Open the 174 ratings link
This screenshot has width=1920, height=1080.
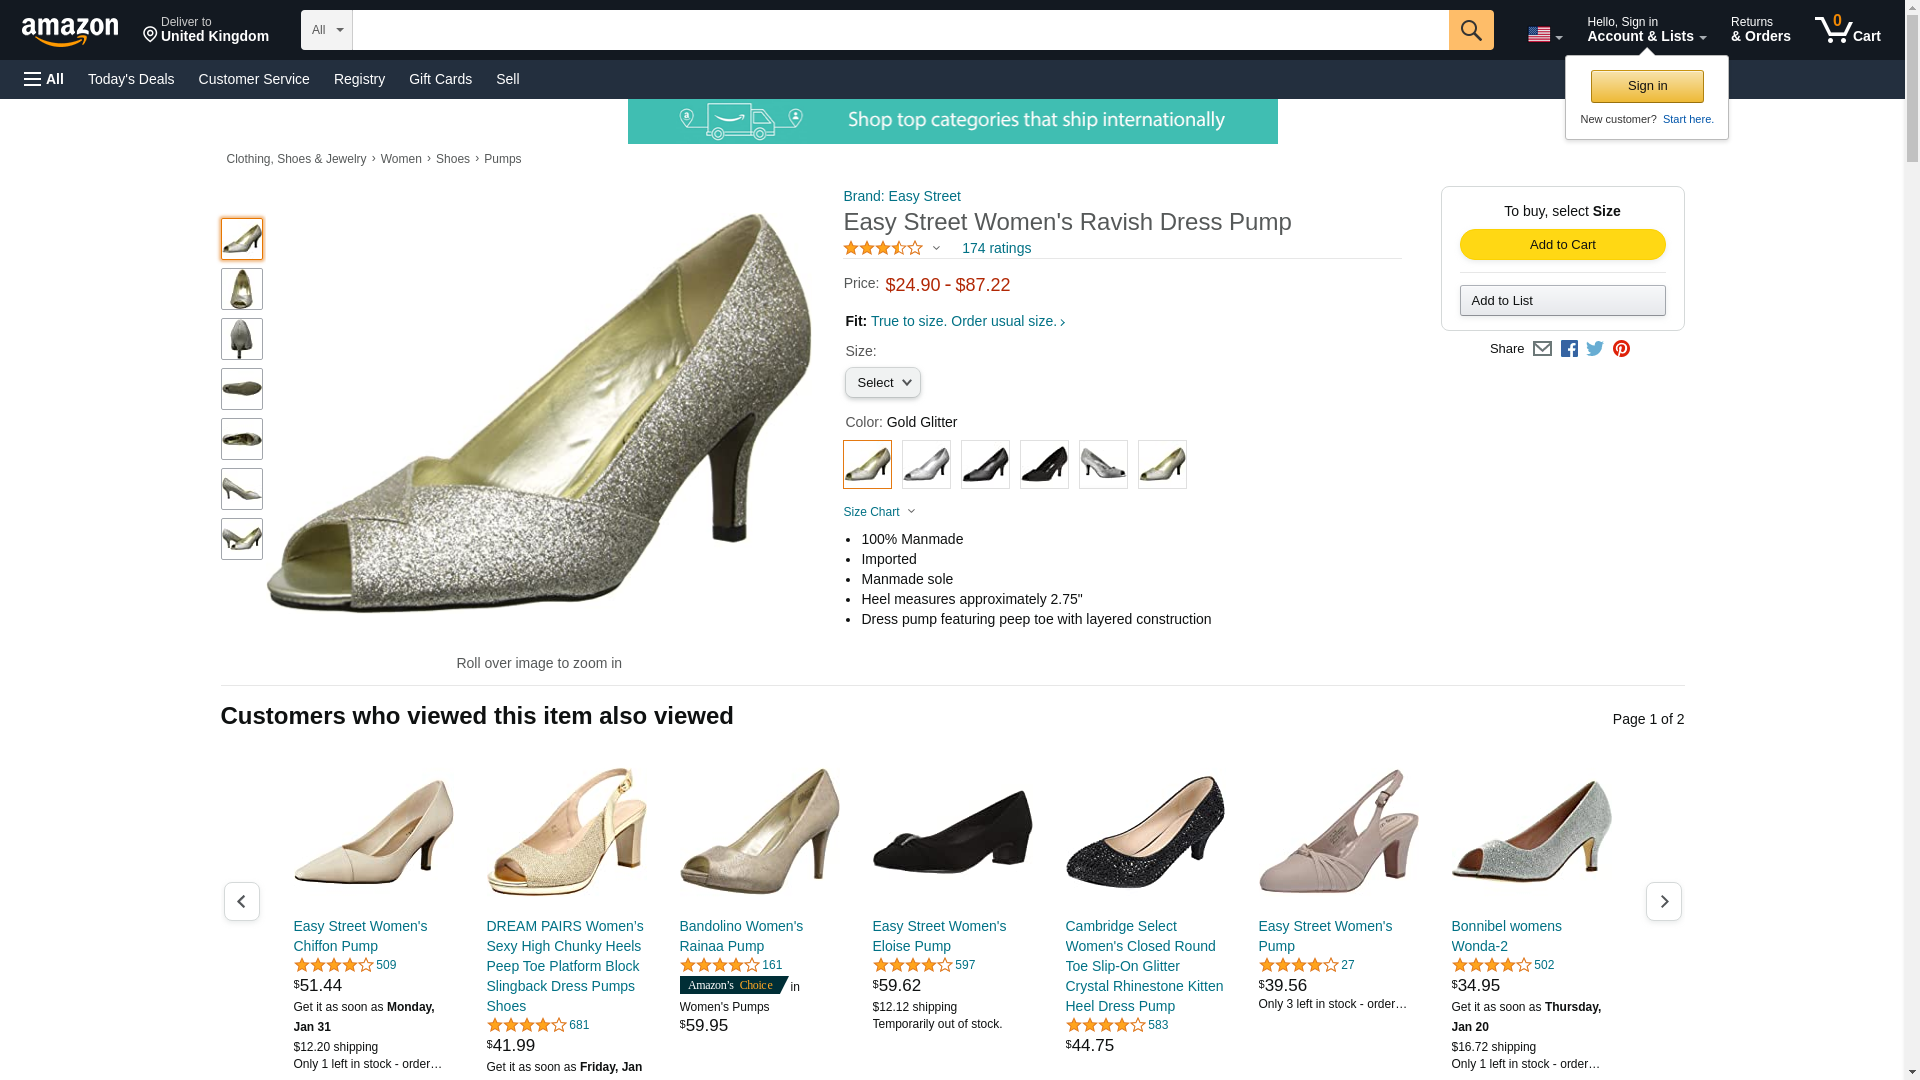(x=996, y=248)
